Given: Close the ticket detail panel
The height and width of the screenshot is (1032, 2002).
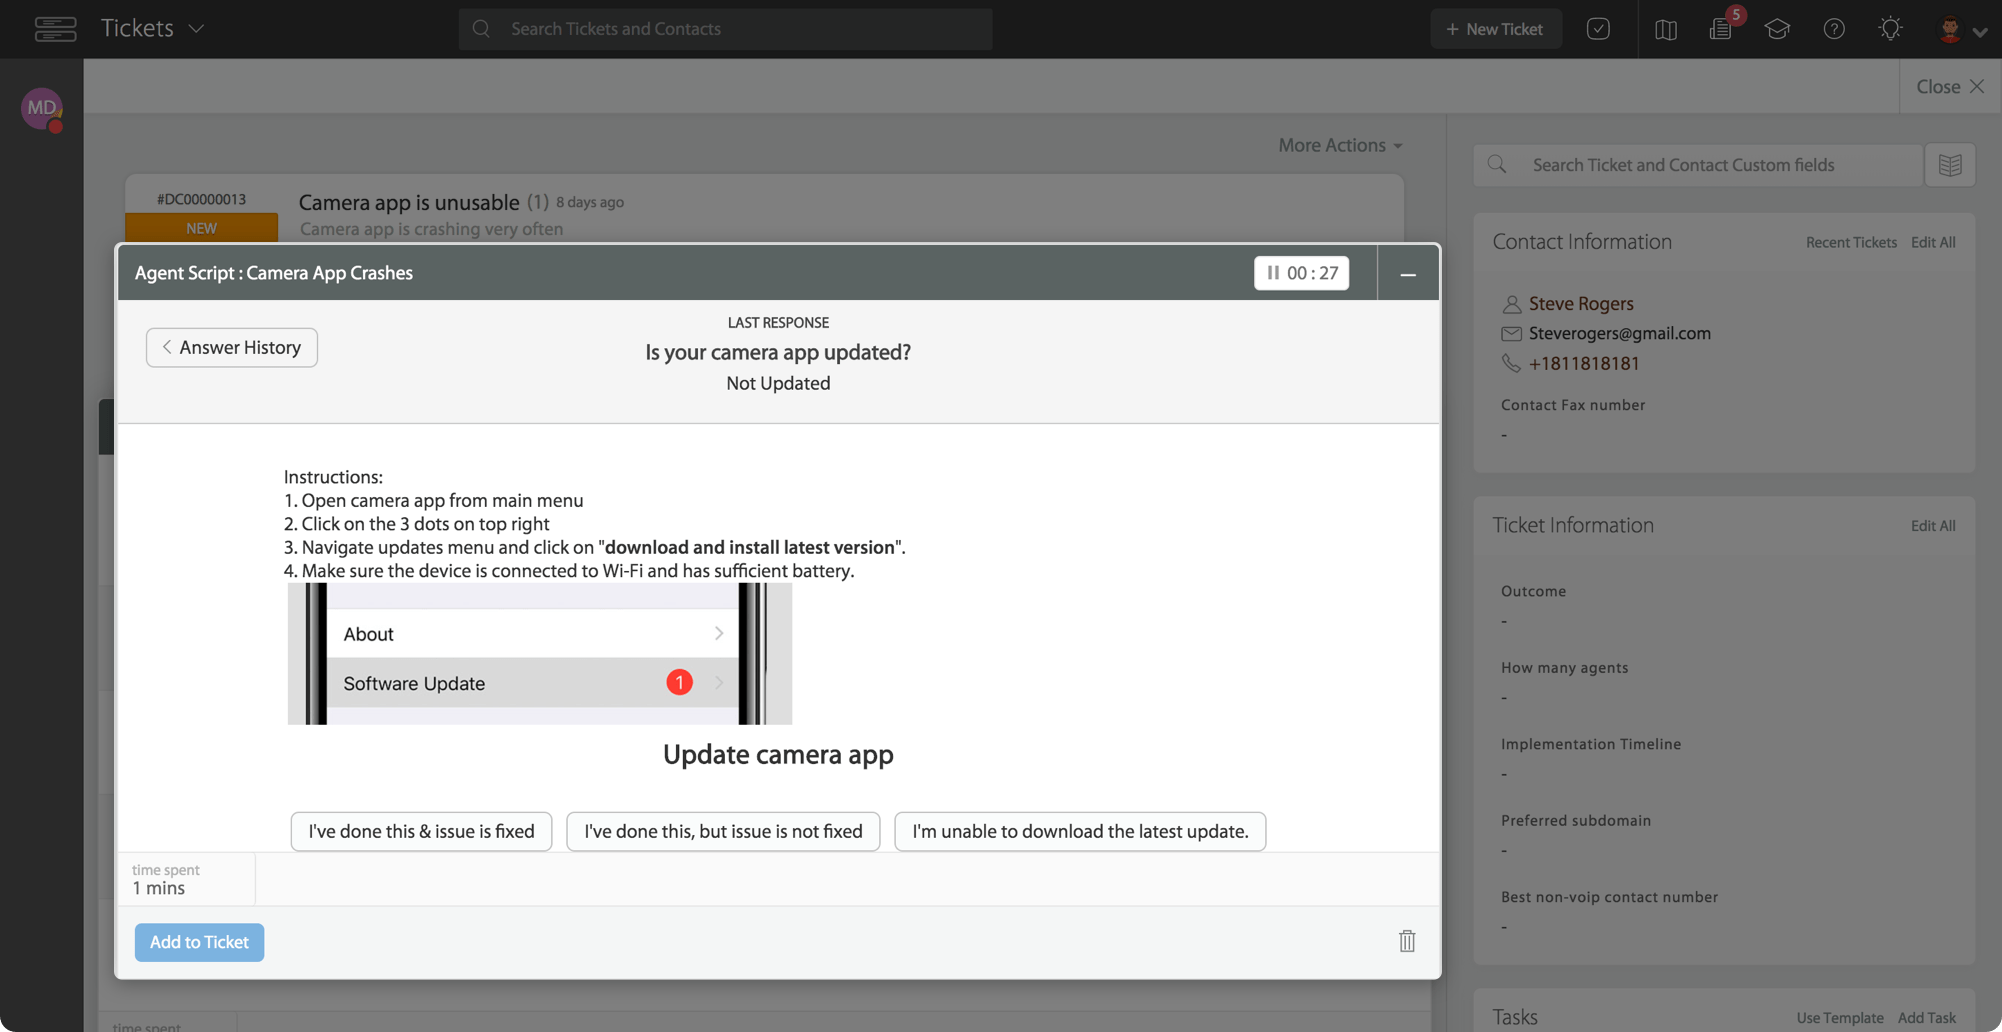Looking at the screenshot, I should point(1950,87).
